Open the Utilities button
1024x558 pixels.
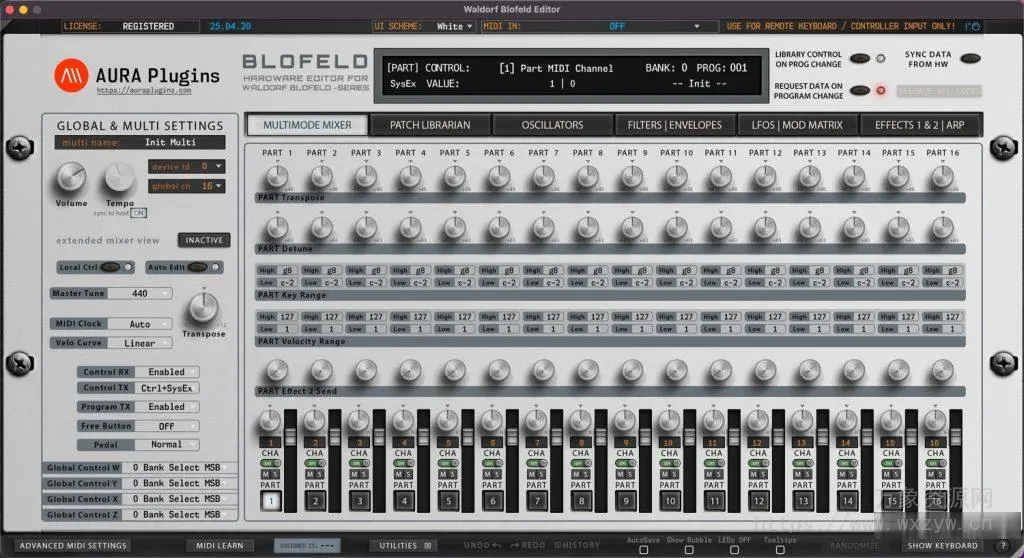405,546
